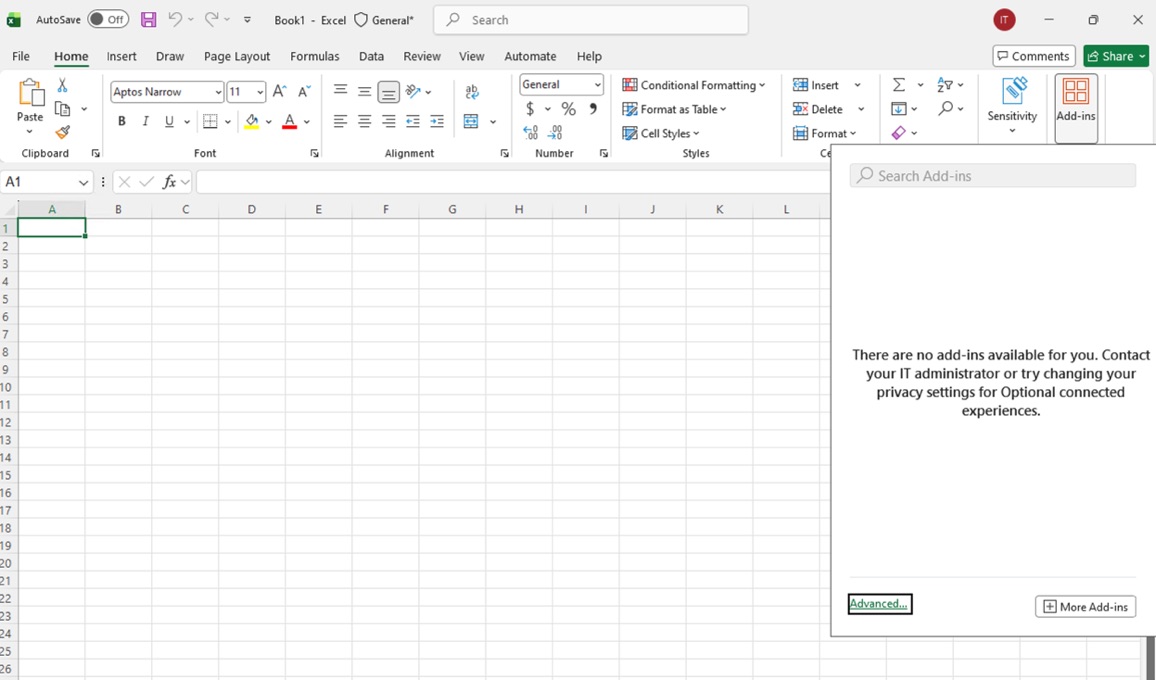1156x680 pixels.
Task: Click the Increase Indent icon
Action: [437, 122]
